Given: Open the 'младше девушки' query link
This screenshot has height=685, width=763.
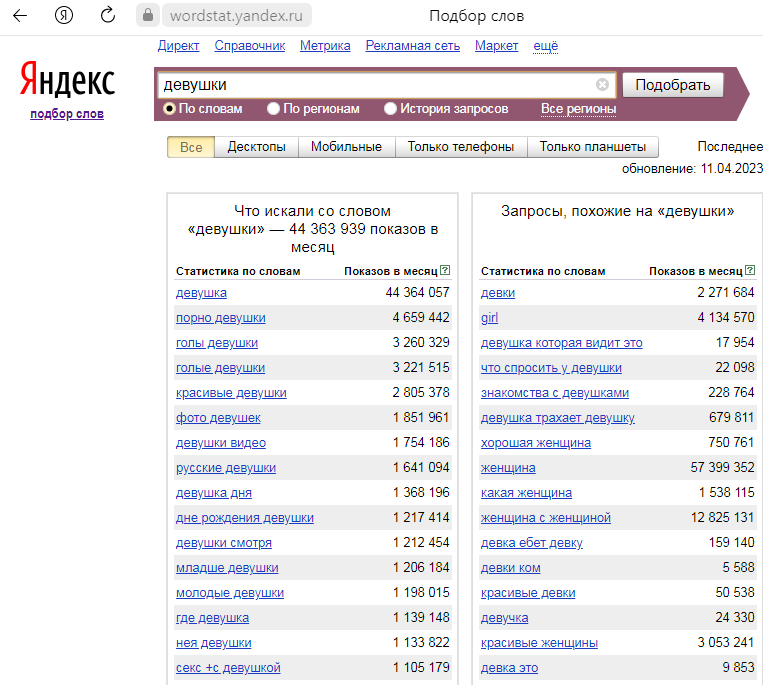Looking at the screenshot, I should (x=227, y=568).
